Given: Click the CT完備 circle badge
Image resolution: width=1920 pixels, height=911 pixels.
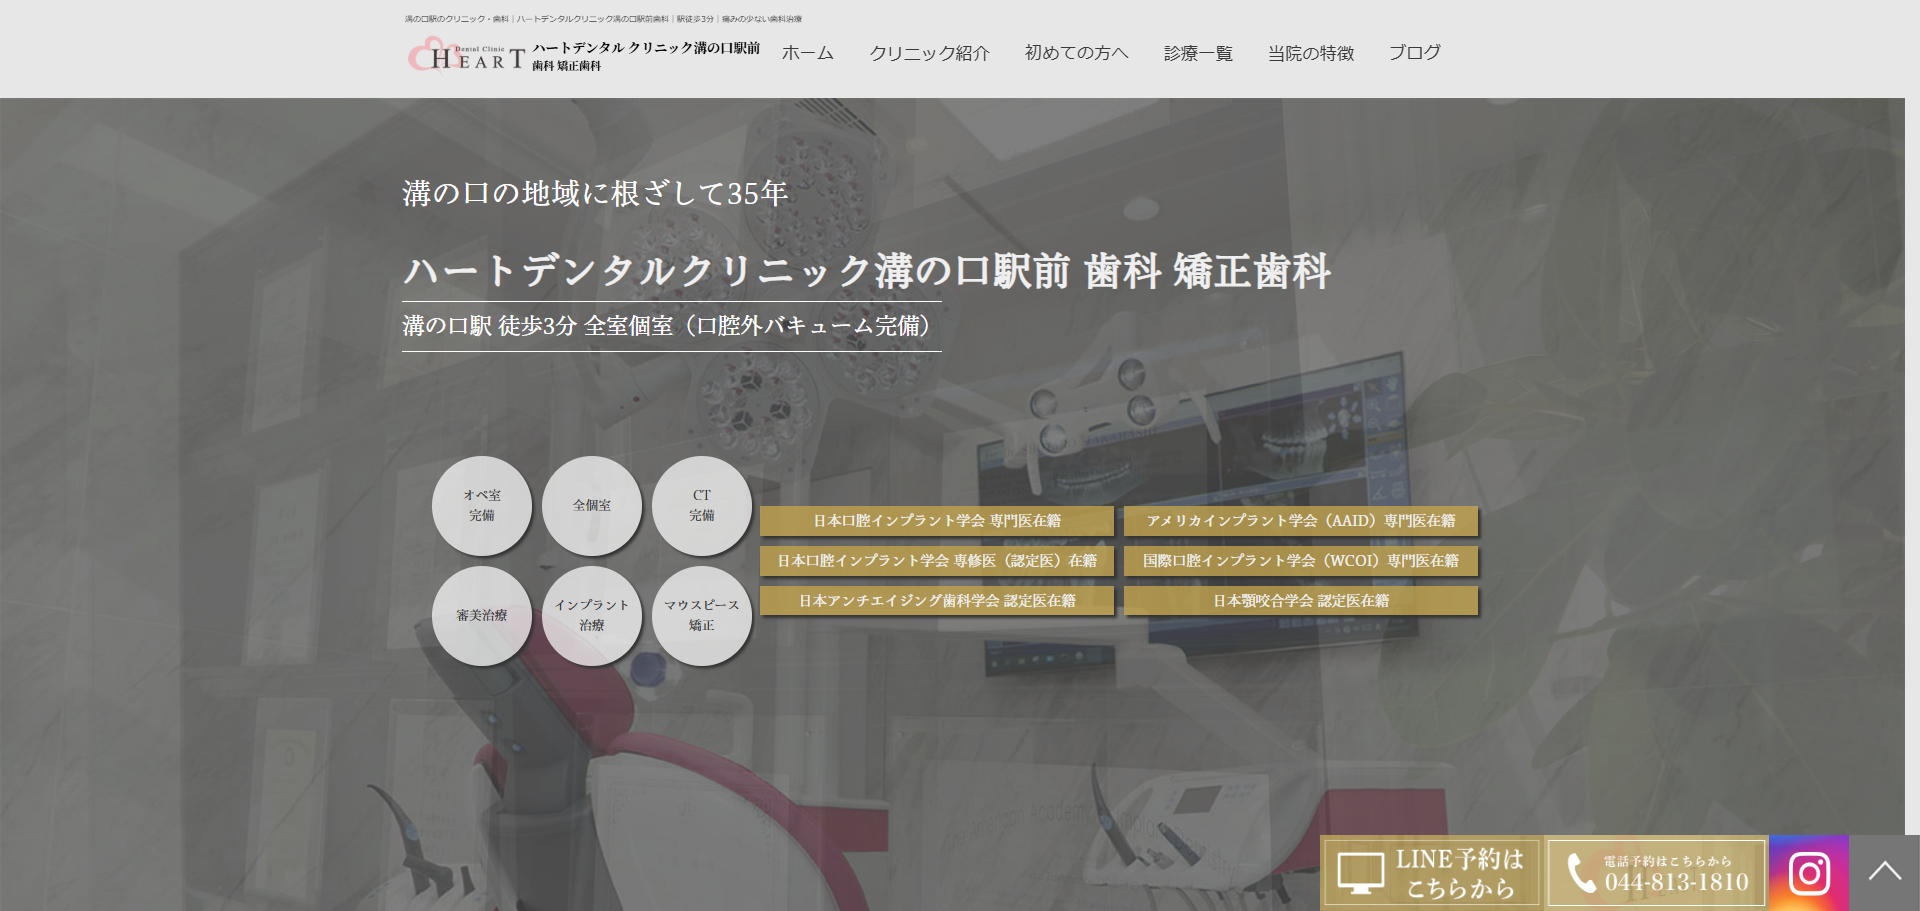Looking at the screenshot, I should pyautogui.click(x=702, y=506).
